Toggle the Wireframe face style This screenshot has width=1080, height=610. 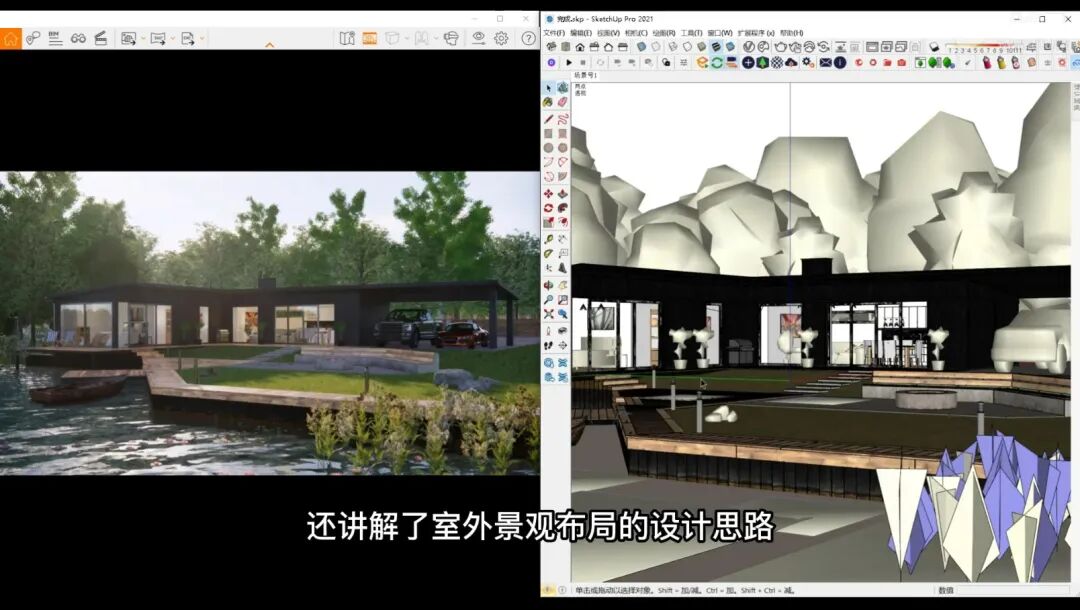click(672, 47)
